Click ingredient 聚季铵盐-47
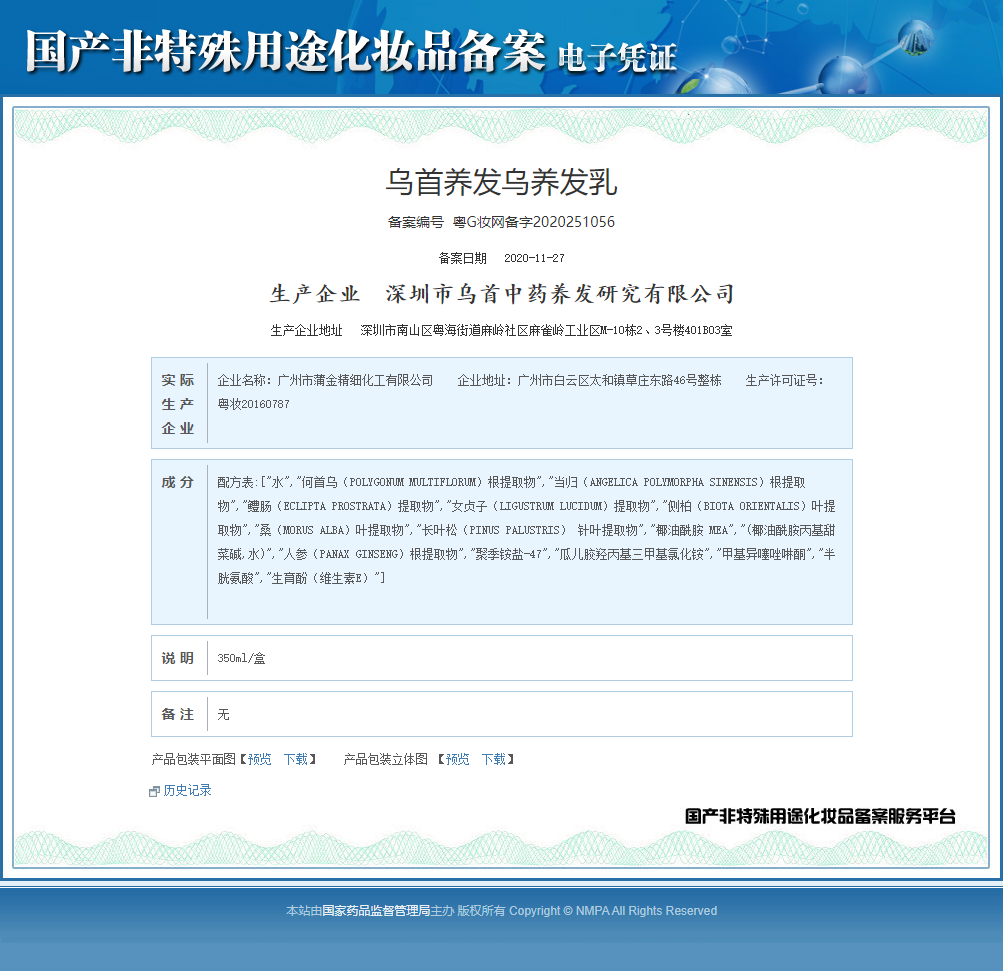 [x=509, y=555]
